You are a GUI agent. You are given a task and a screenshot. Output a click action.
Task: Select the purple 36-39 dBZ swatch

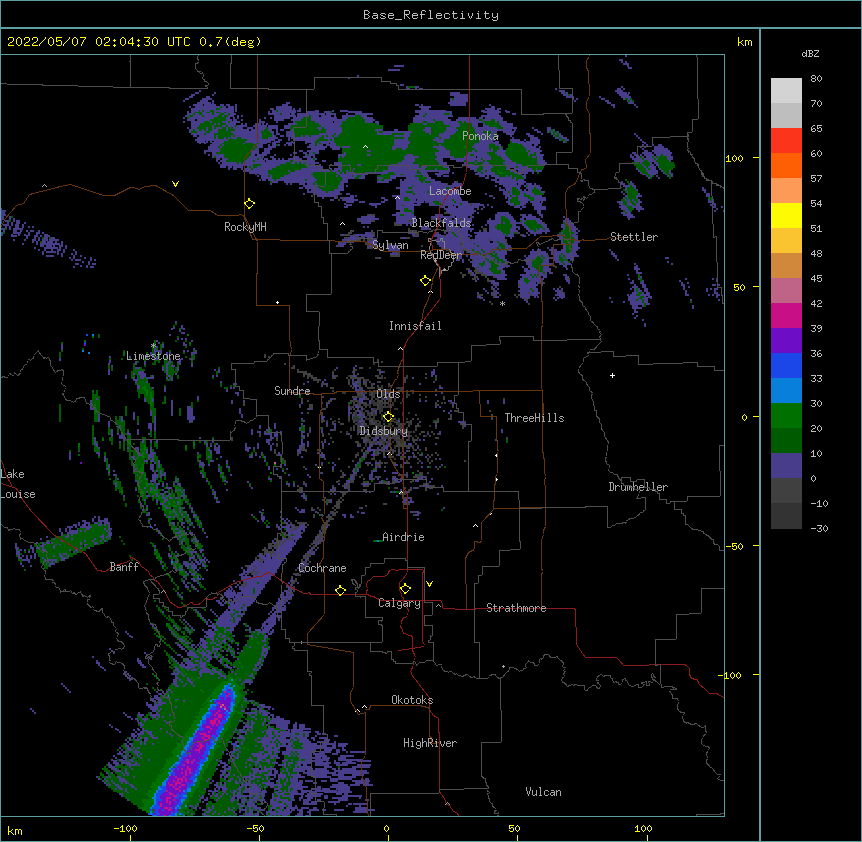coord(786,341)
